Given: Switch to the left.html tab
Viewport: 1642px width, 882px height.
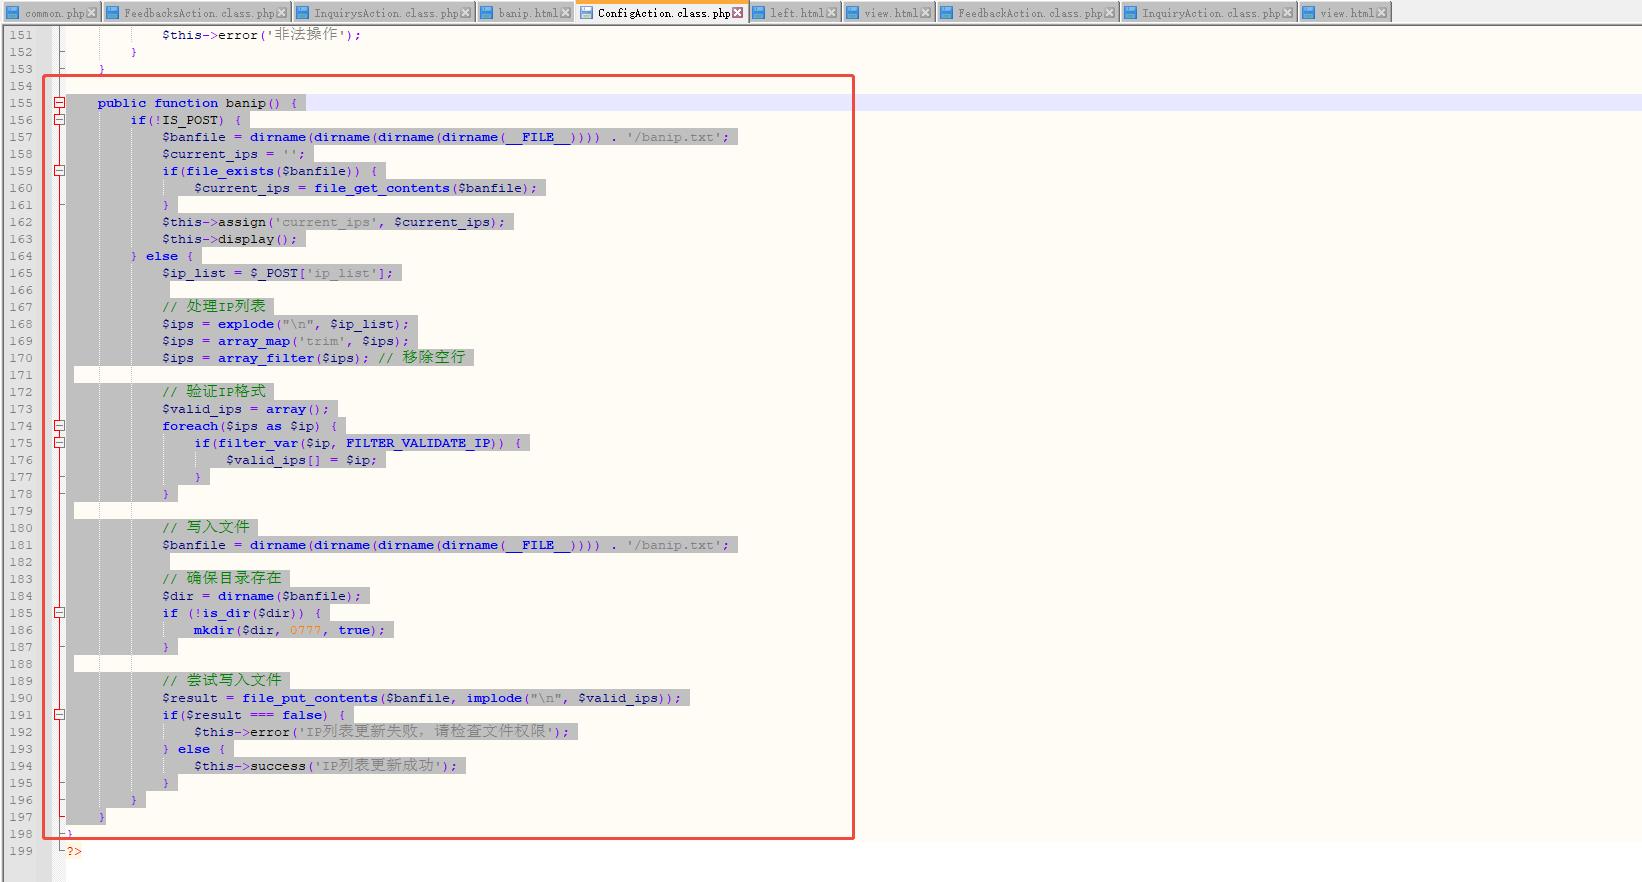Looking at the screenshot, I should point(796,13).
